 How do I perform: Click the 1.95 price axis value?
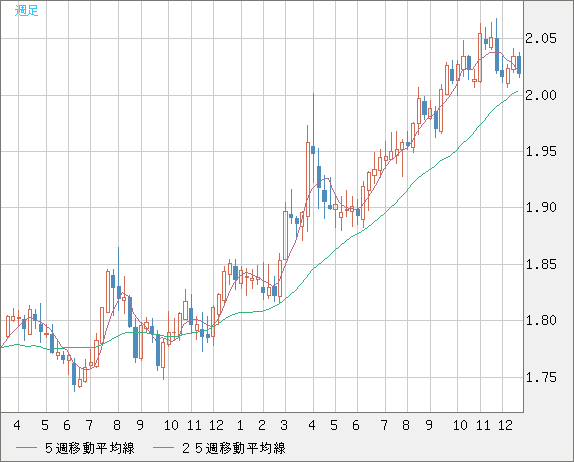[541, 151]
